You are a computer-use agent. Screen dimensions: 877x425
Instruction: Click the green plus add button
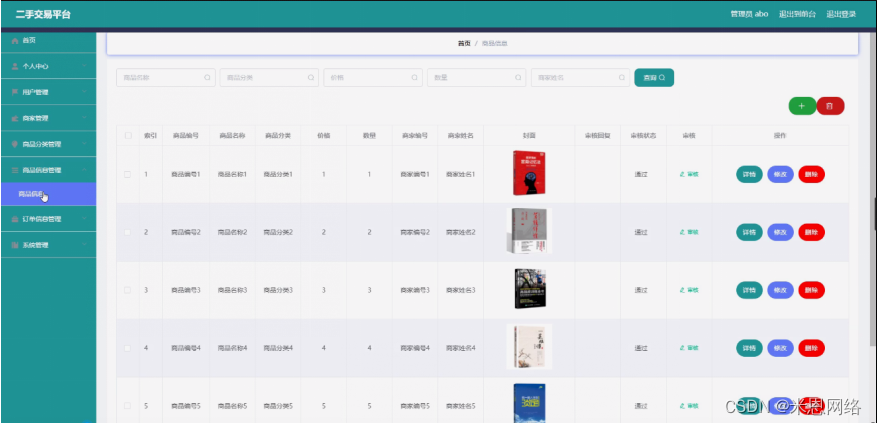[x=802, y=106]
